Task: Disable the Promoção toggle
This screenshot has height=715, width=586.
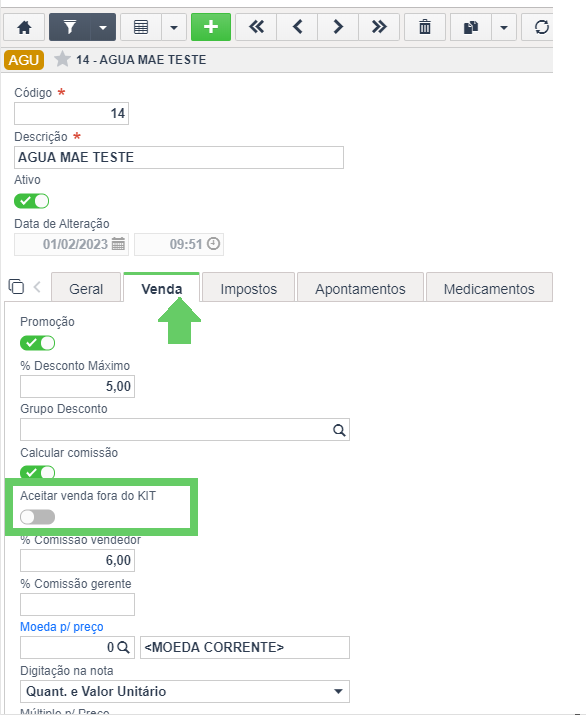Action: (x=37, y=343)
